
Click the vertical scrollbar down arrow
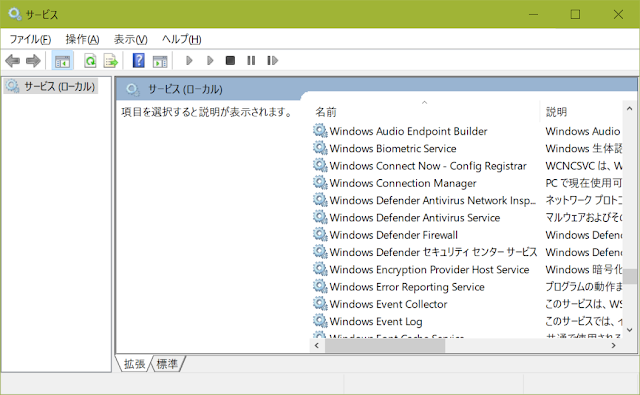point(629,329)
